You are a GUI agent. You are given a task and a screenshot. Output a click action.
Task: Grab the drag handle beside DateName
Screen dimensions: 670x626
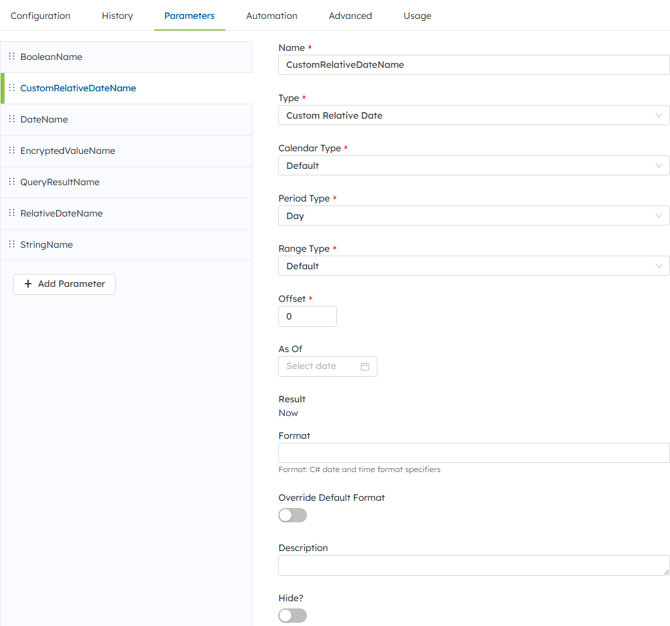[12, 119]
